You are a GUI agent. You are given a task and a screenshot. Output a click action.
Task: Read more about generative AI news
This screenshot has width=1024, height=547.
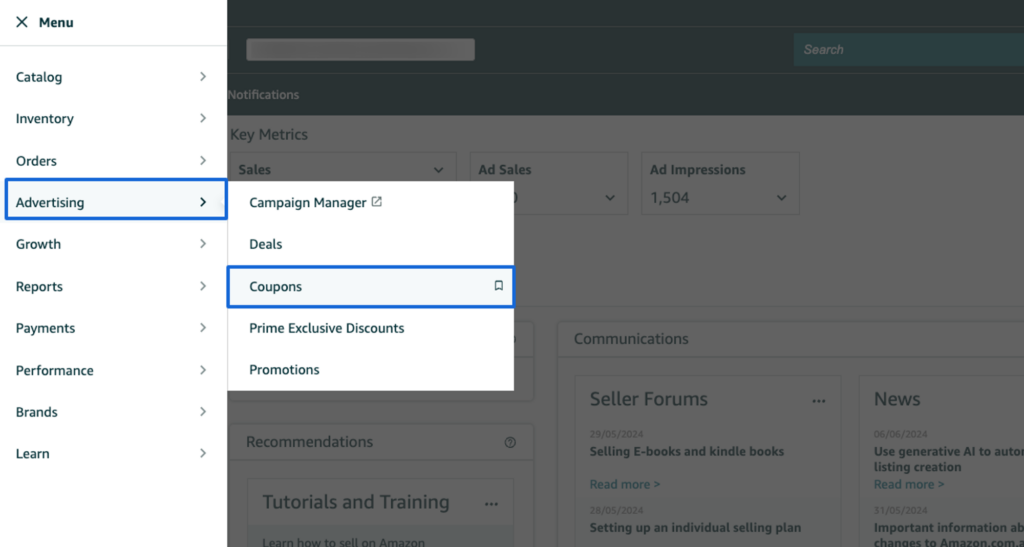(x=909, y=484)
